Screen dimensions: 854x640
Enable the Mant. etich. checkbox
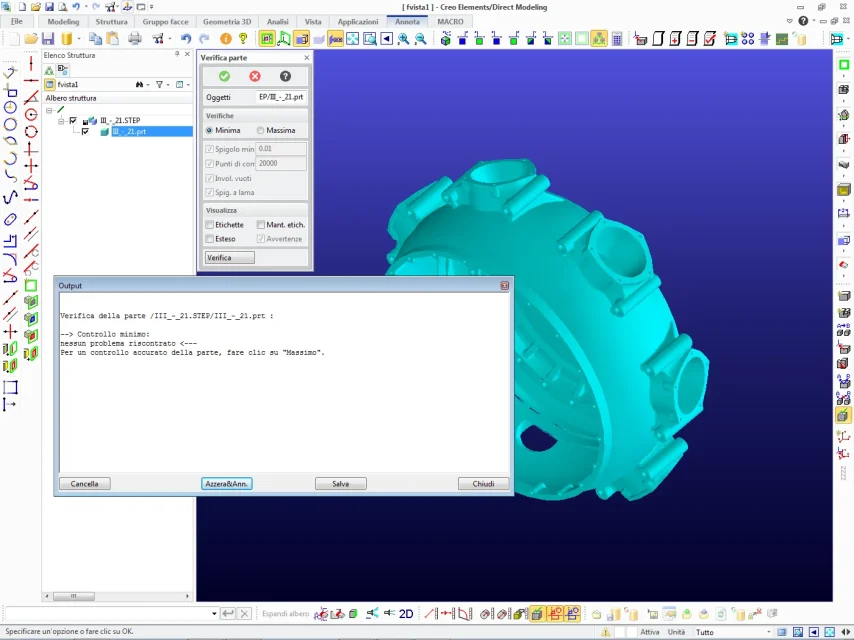261,224
